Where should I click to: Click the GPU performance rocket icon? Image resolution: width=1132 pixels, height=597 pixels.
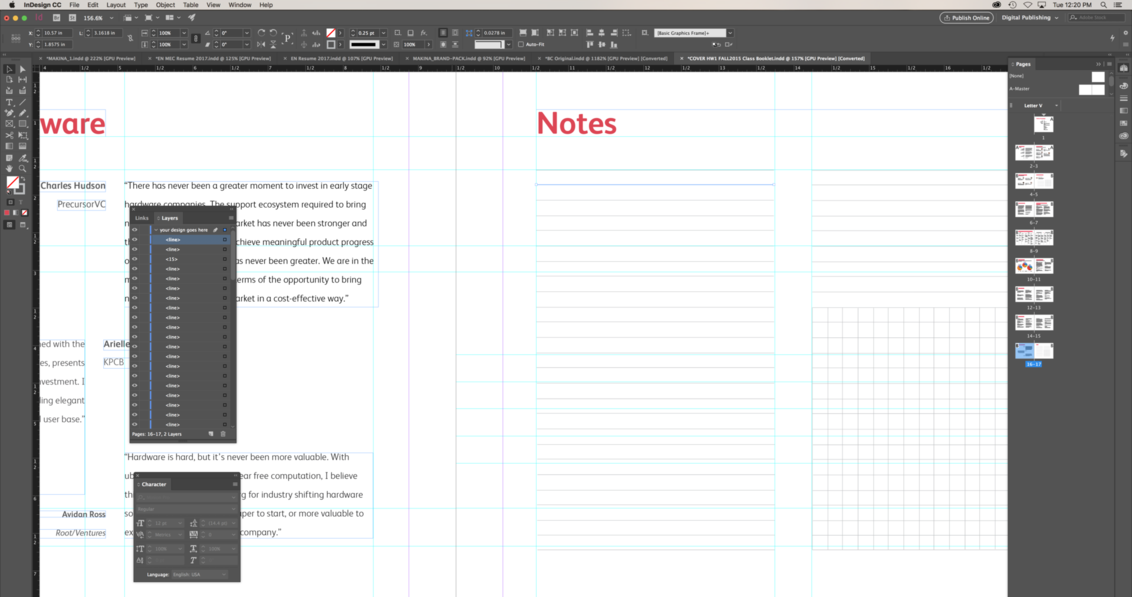[x=191, y=17]
